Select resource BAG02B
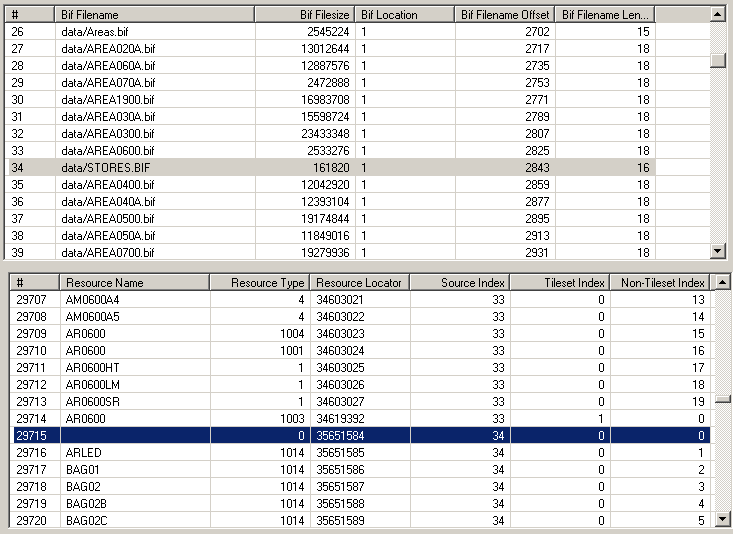733x534 pixels. click(360, 504)
